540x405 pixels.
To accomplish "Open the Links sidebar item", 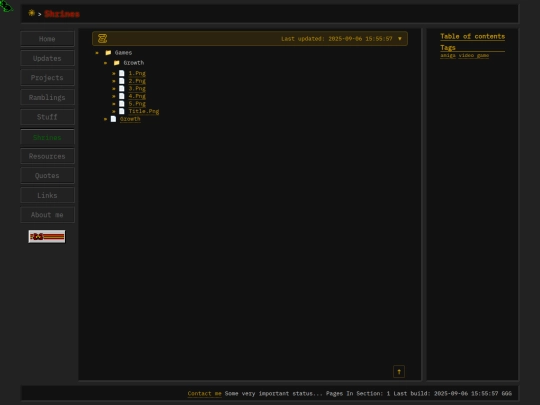I will [x=47, y=195].
